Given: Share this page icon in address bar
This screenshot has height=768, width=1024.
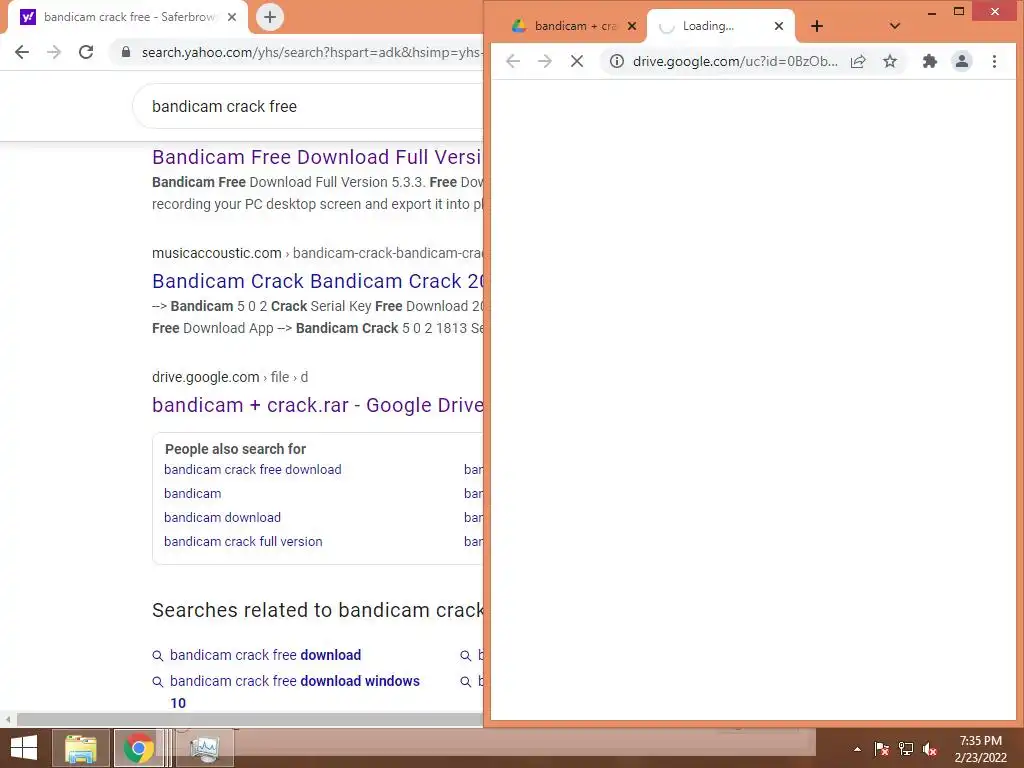Looking at the screenshot, I should click(x=858, y=61).
